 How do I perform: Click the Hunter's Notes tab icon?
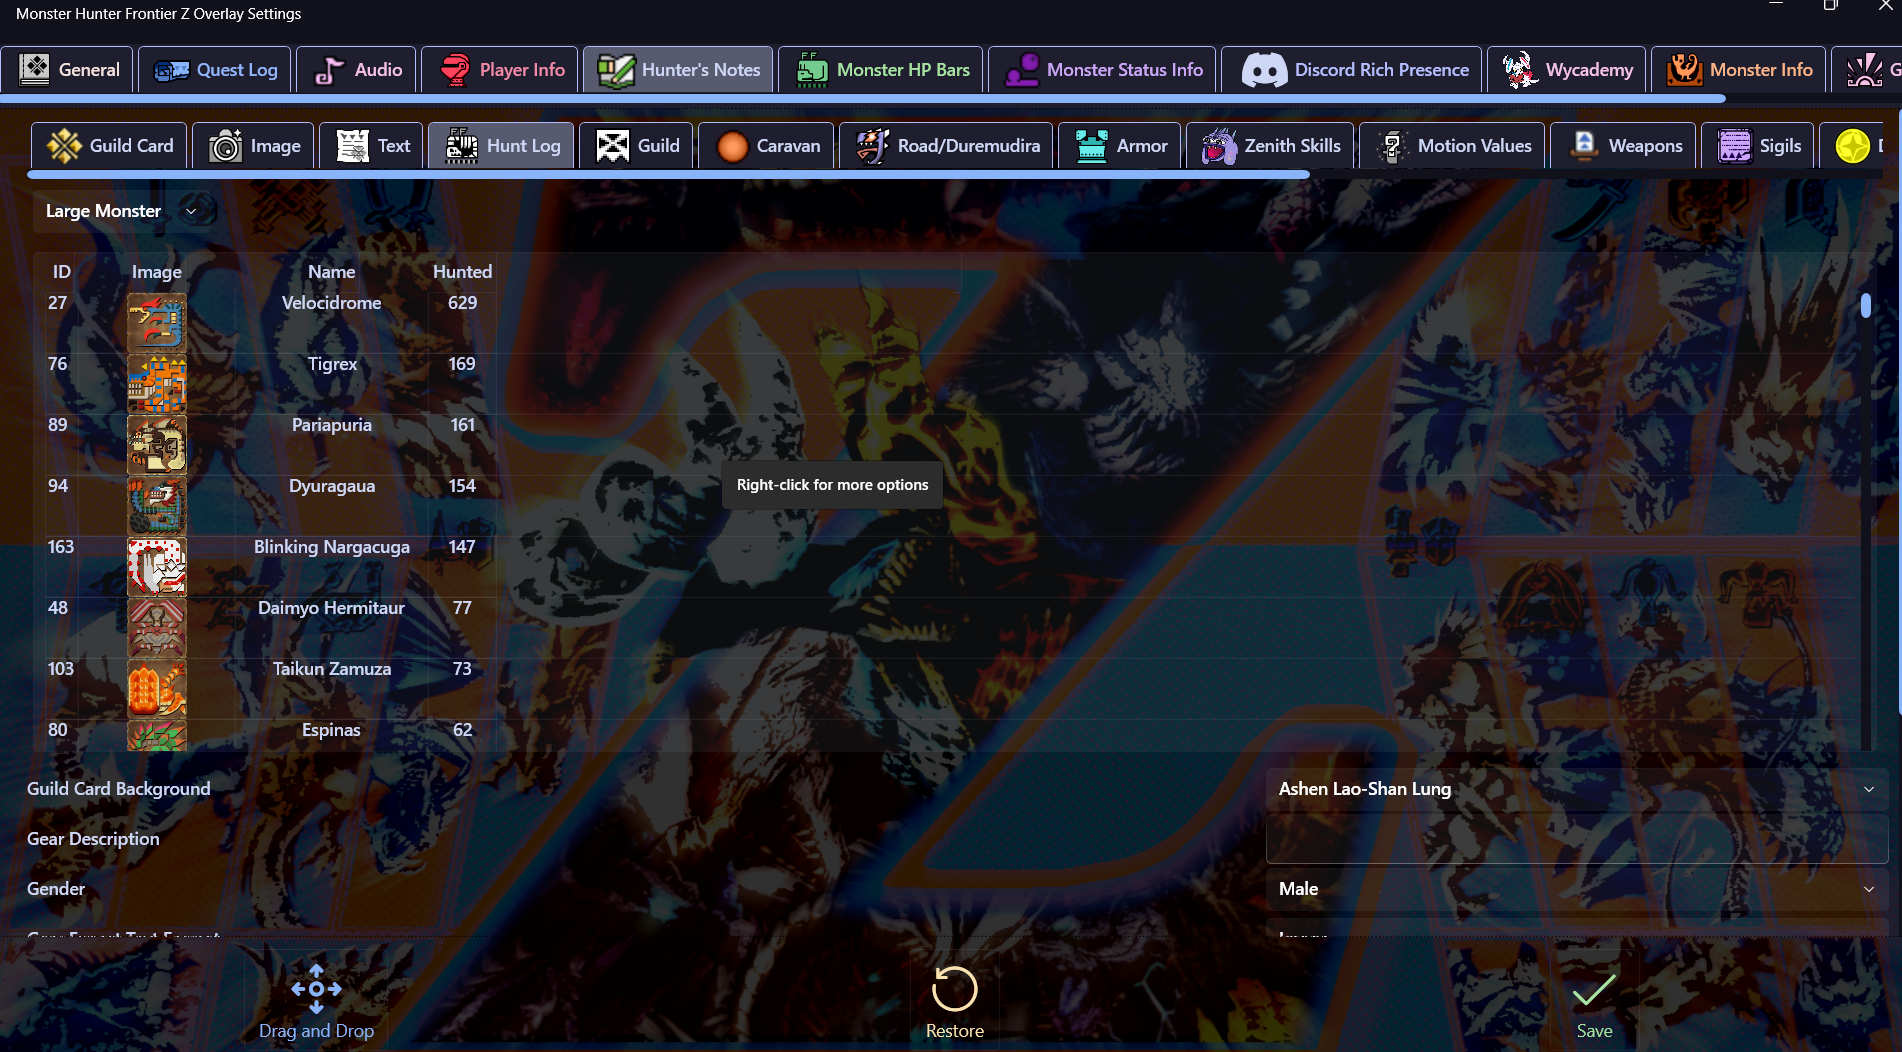[x=616, y=70]
